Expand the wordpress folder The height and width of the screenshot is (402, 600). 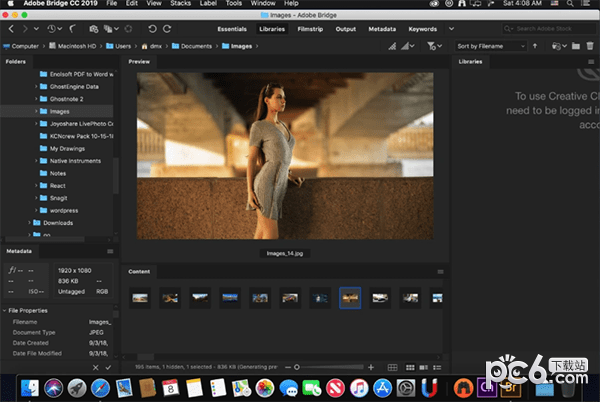coord(36,210)
